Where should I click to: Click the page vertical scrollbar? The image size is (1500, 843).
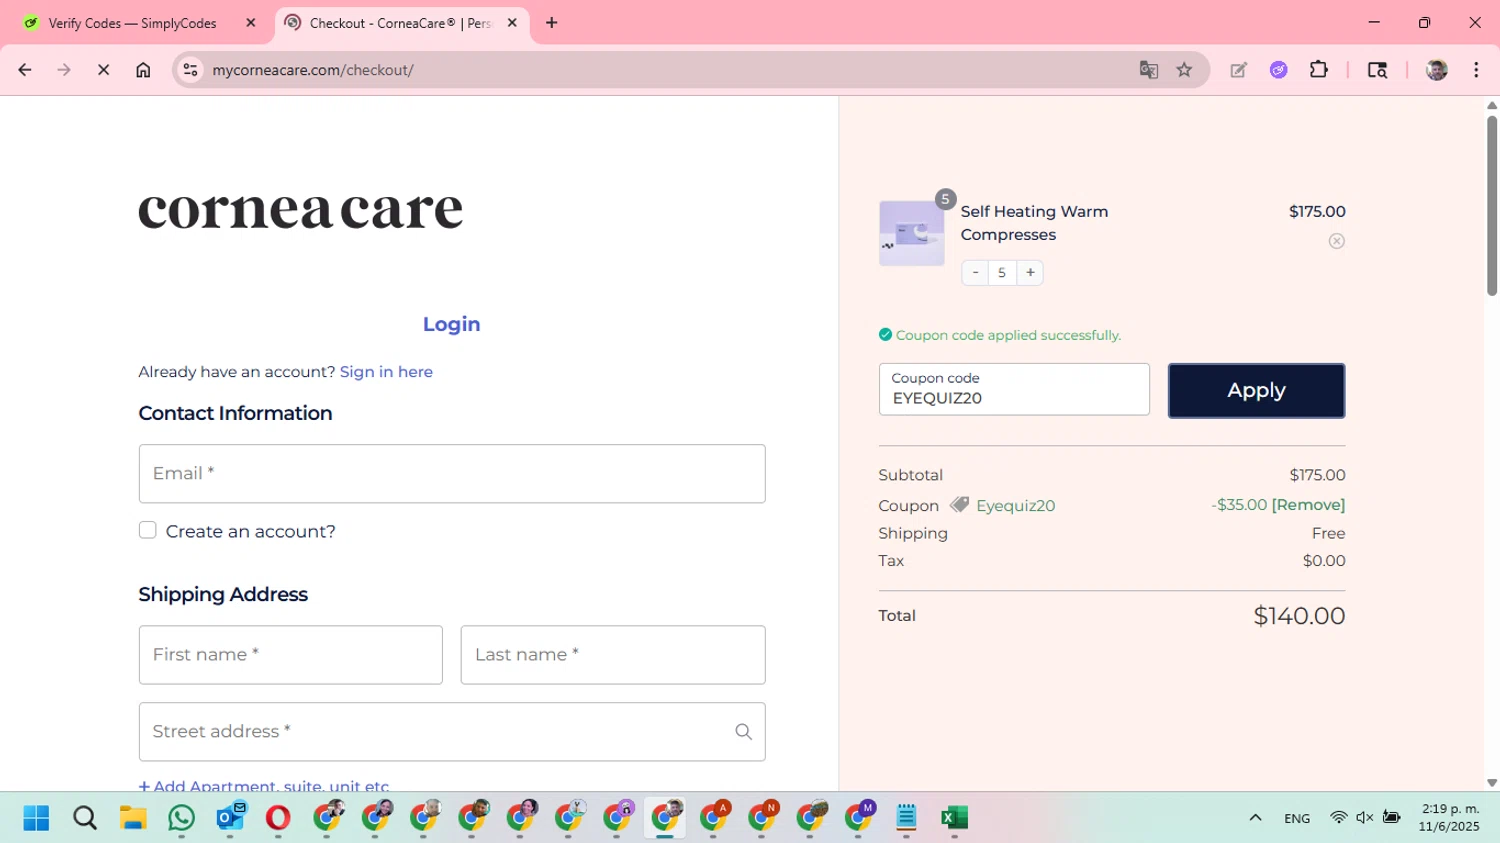[1492, 205]
